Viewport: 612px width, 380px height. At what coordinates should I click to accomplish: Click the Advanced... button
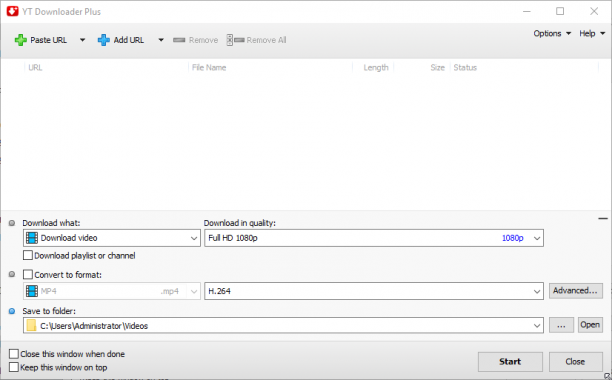(x=576, y=291)
